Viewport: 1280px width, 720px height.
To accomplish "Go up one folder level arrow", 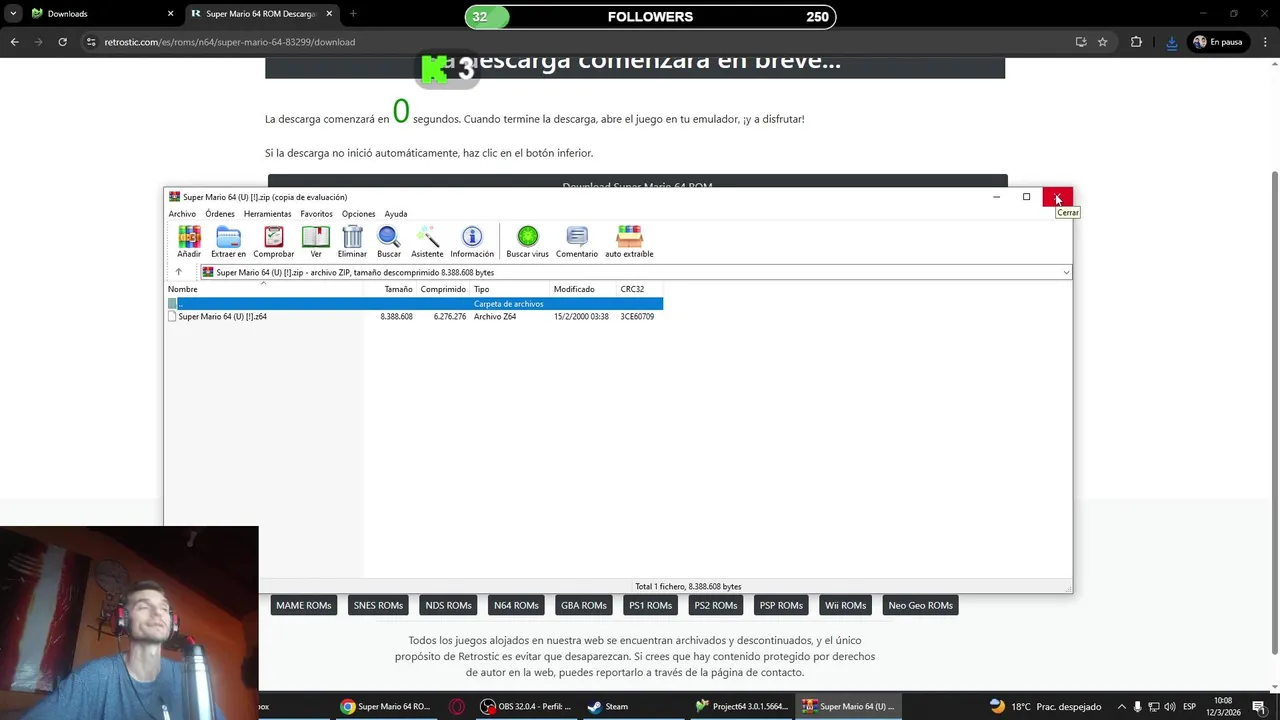I will pyautogui.click(x=179, y=272).
